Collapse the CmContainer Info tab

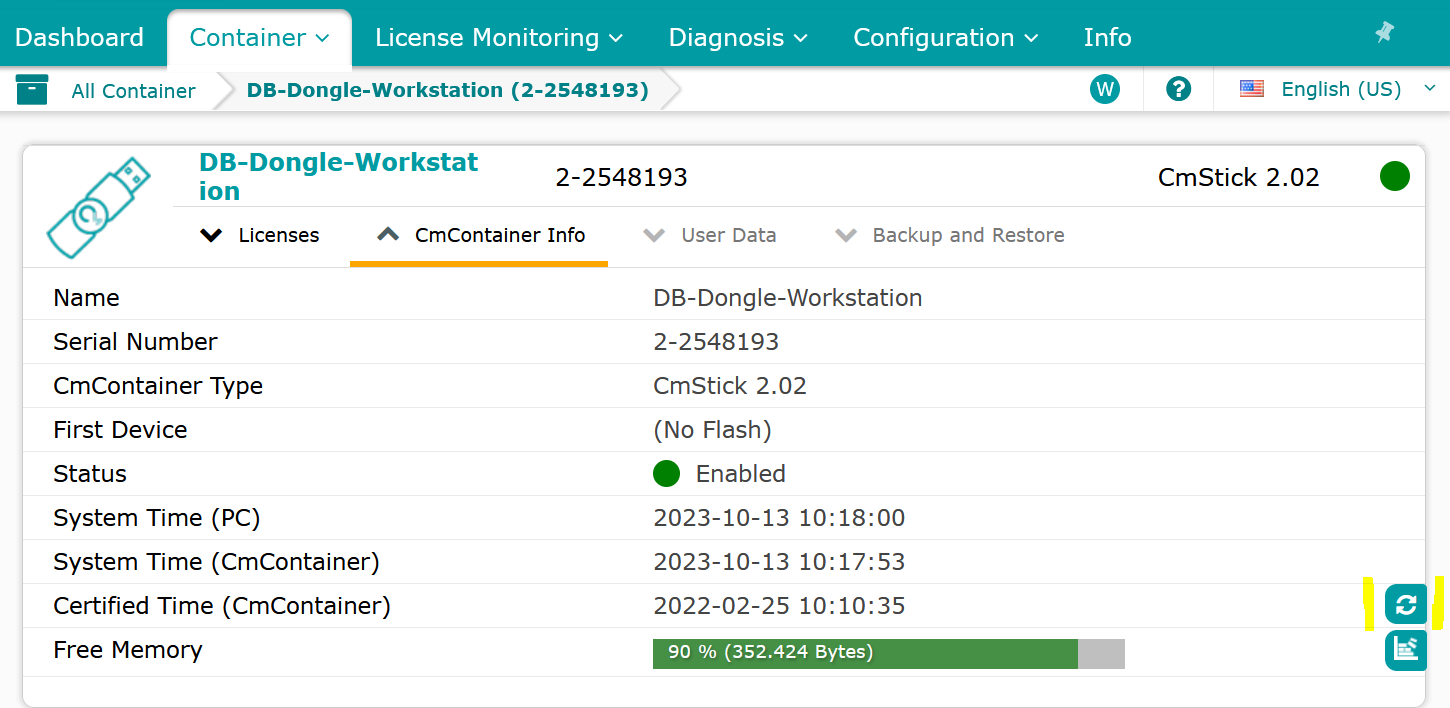click(x=480, y=236)
